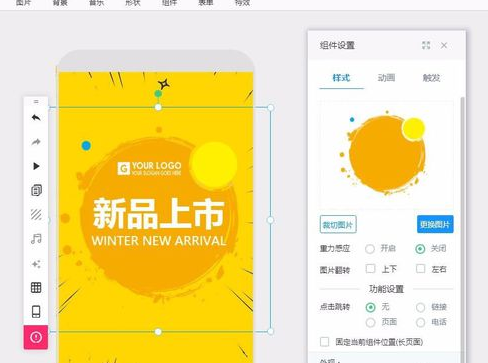Click the 功能设置 section heading
This screenshot has height=363, width=488.
pos(386,289)
